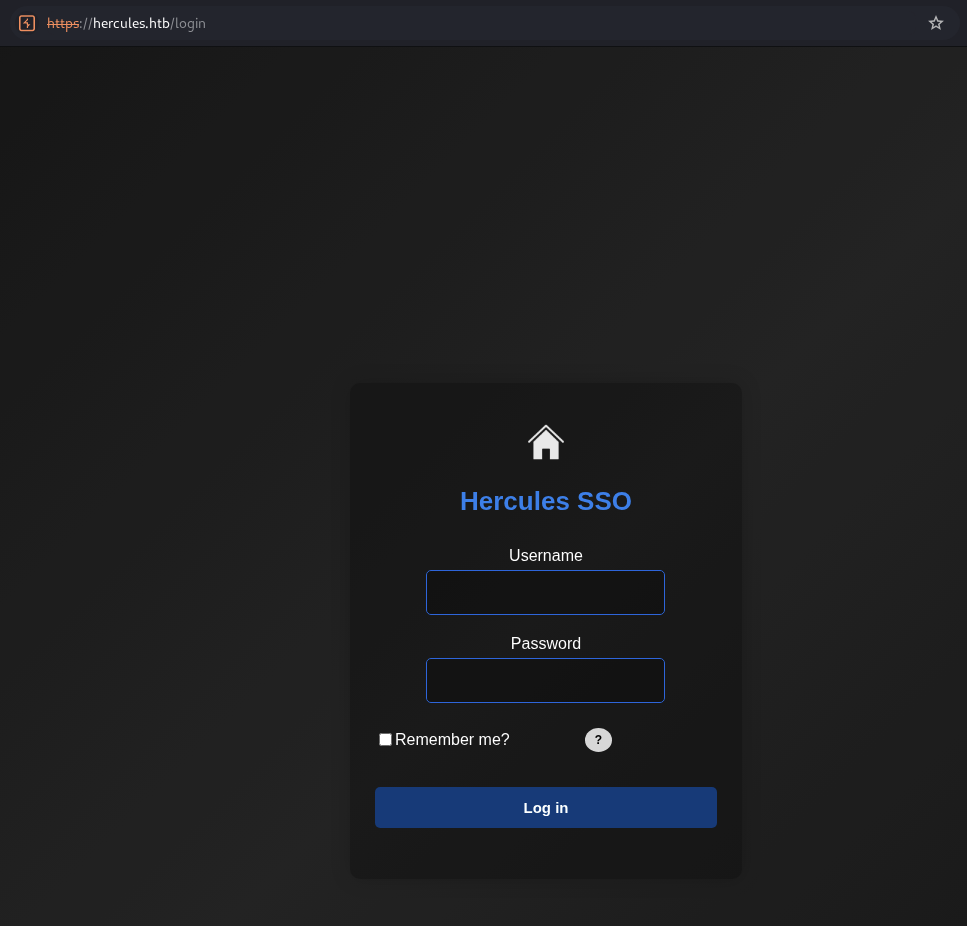Enable the Remember me checkbox
The width and height of the screenshot is (967, 926).
(385, 739)
